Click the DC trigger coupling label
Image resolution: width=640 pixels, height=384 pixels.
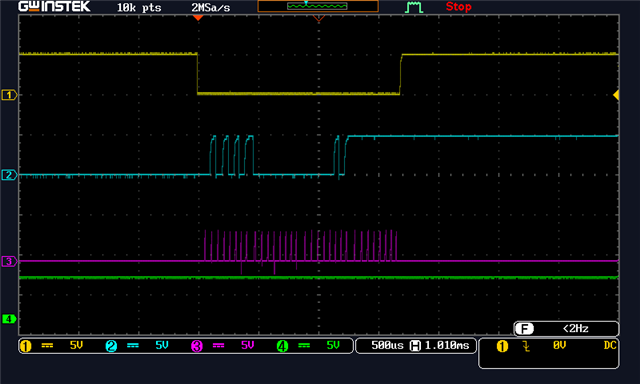click(x=610, y=346)
